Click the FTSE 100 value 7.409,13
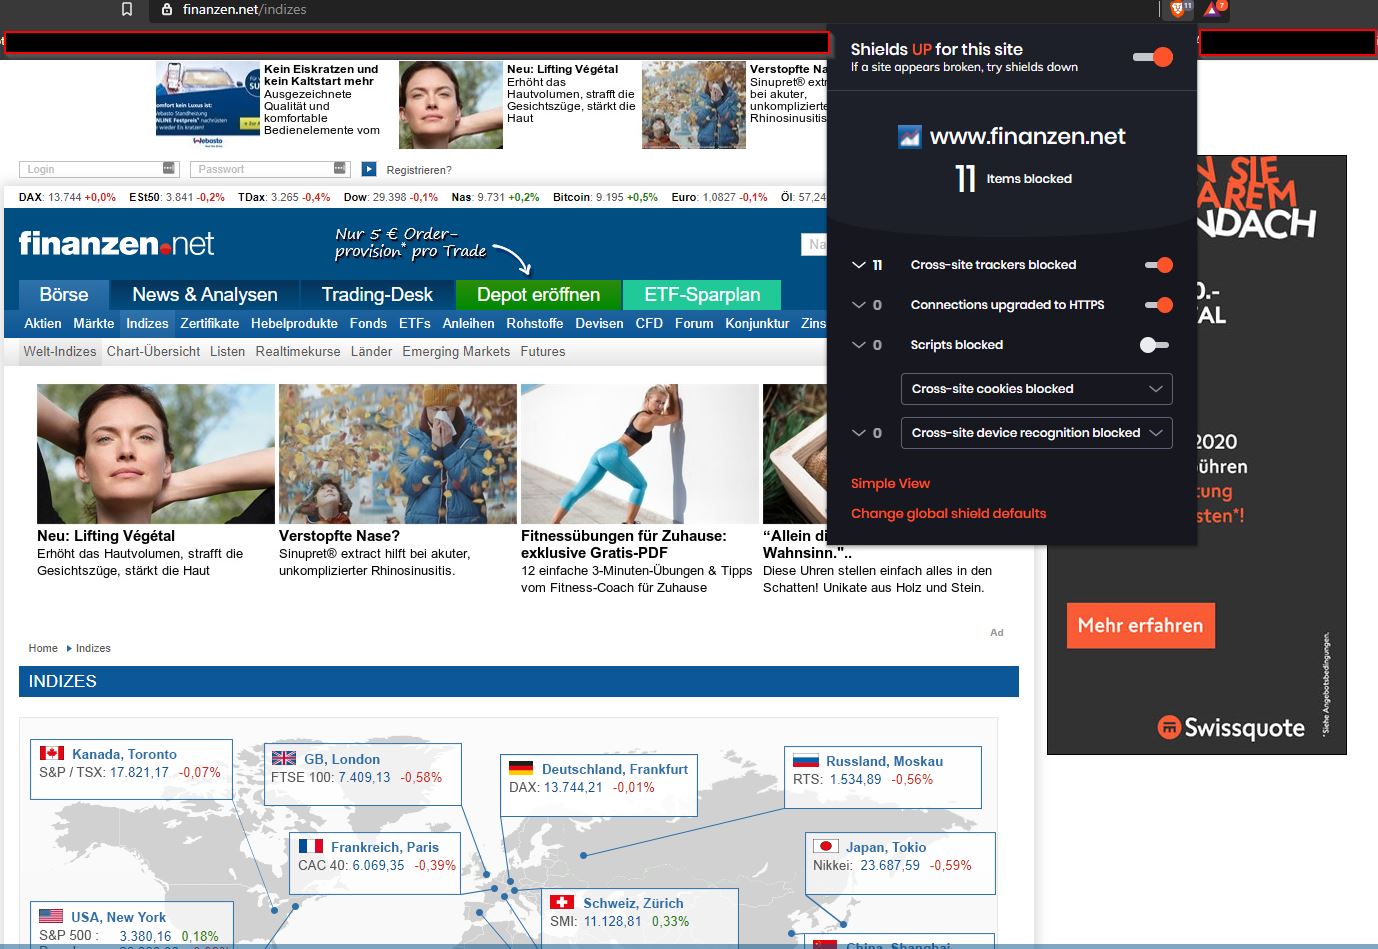 [x=364, y=777]
